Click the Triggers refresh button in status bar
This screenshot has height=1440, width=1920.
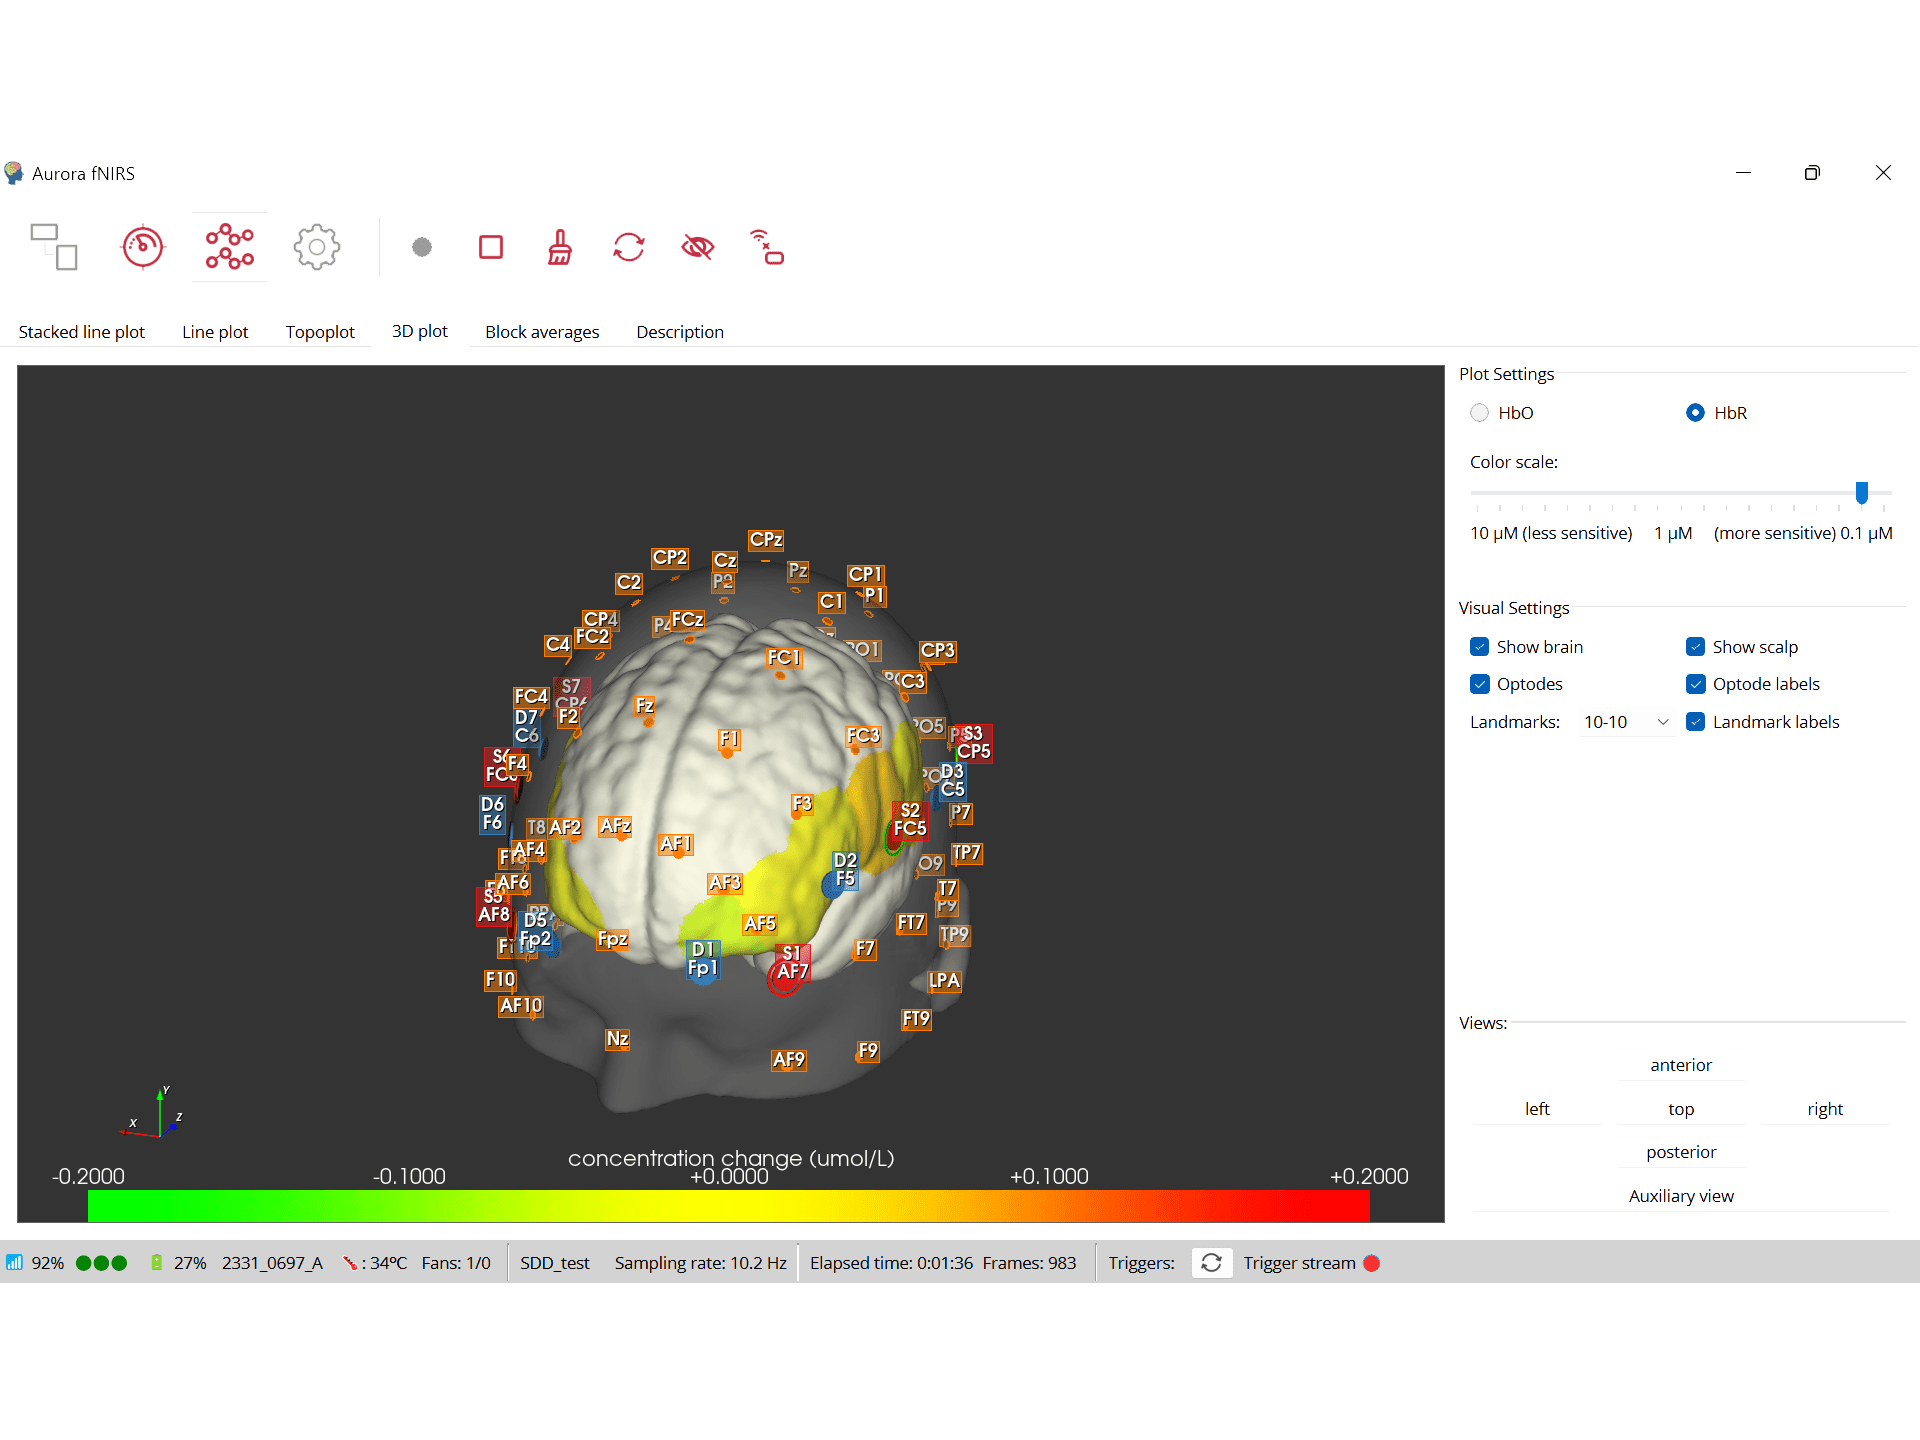(1211, 1263)
